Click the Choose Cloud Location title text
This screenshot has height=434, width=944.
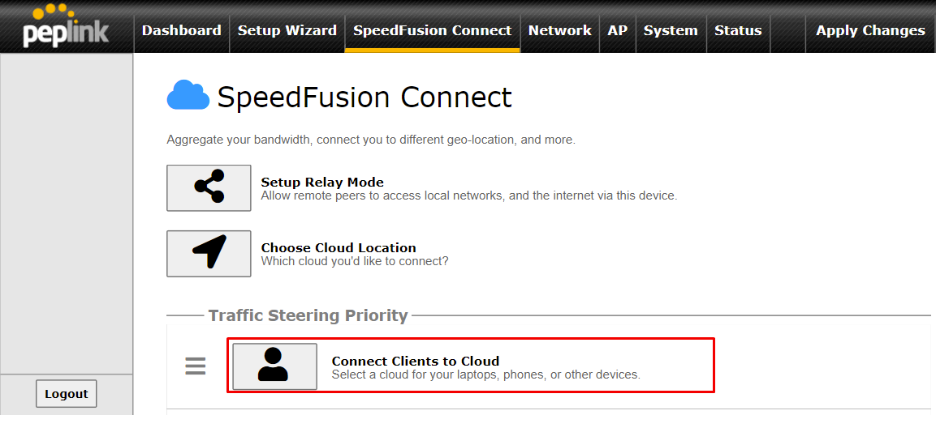pyautogui.click(x=338, y=247)
